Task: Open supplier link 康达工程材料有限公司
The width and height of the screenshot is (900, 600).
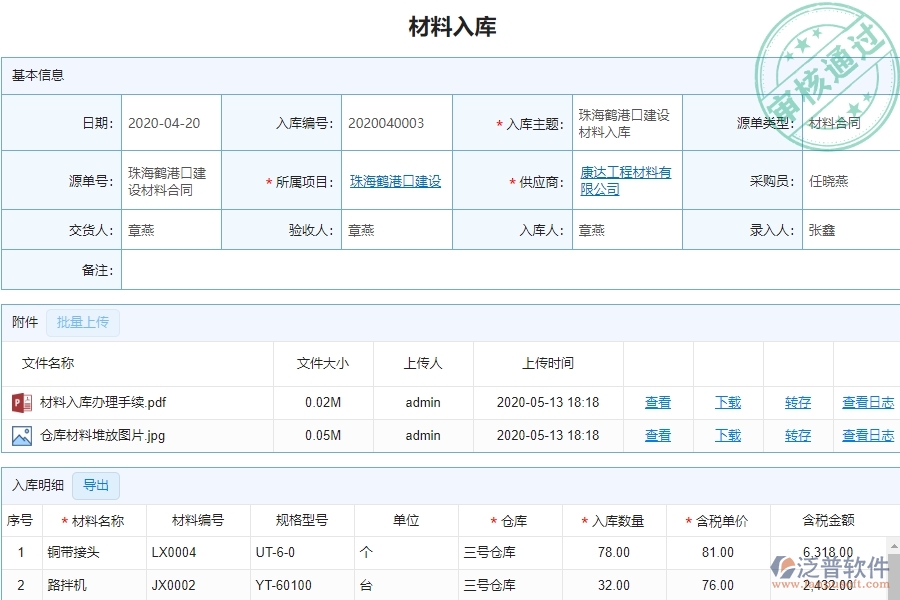Action: coord(624,171)
